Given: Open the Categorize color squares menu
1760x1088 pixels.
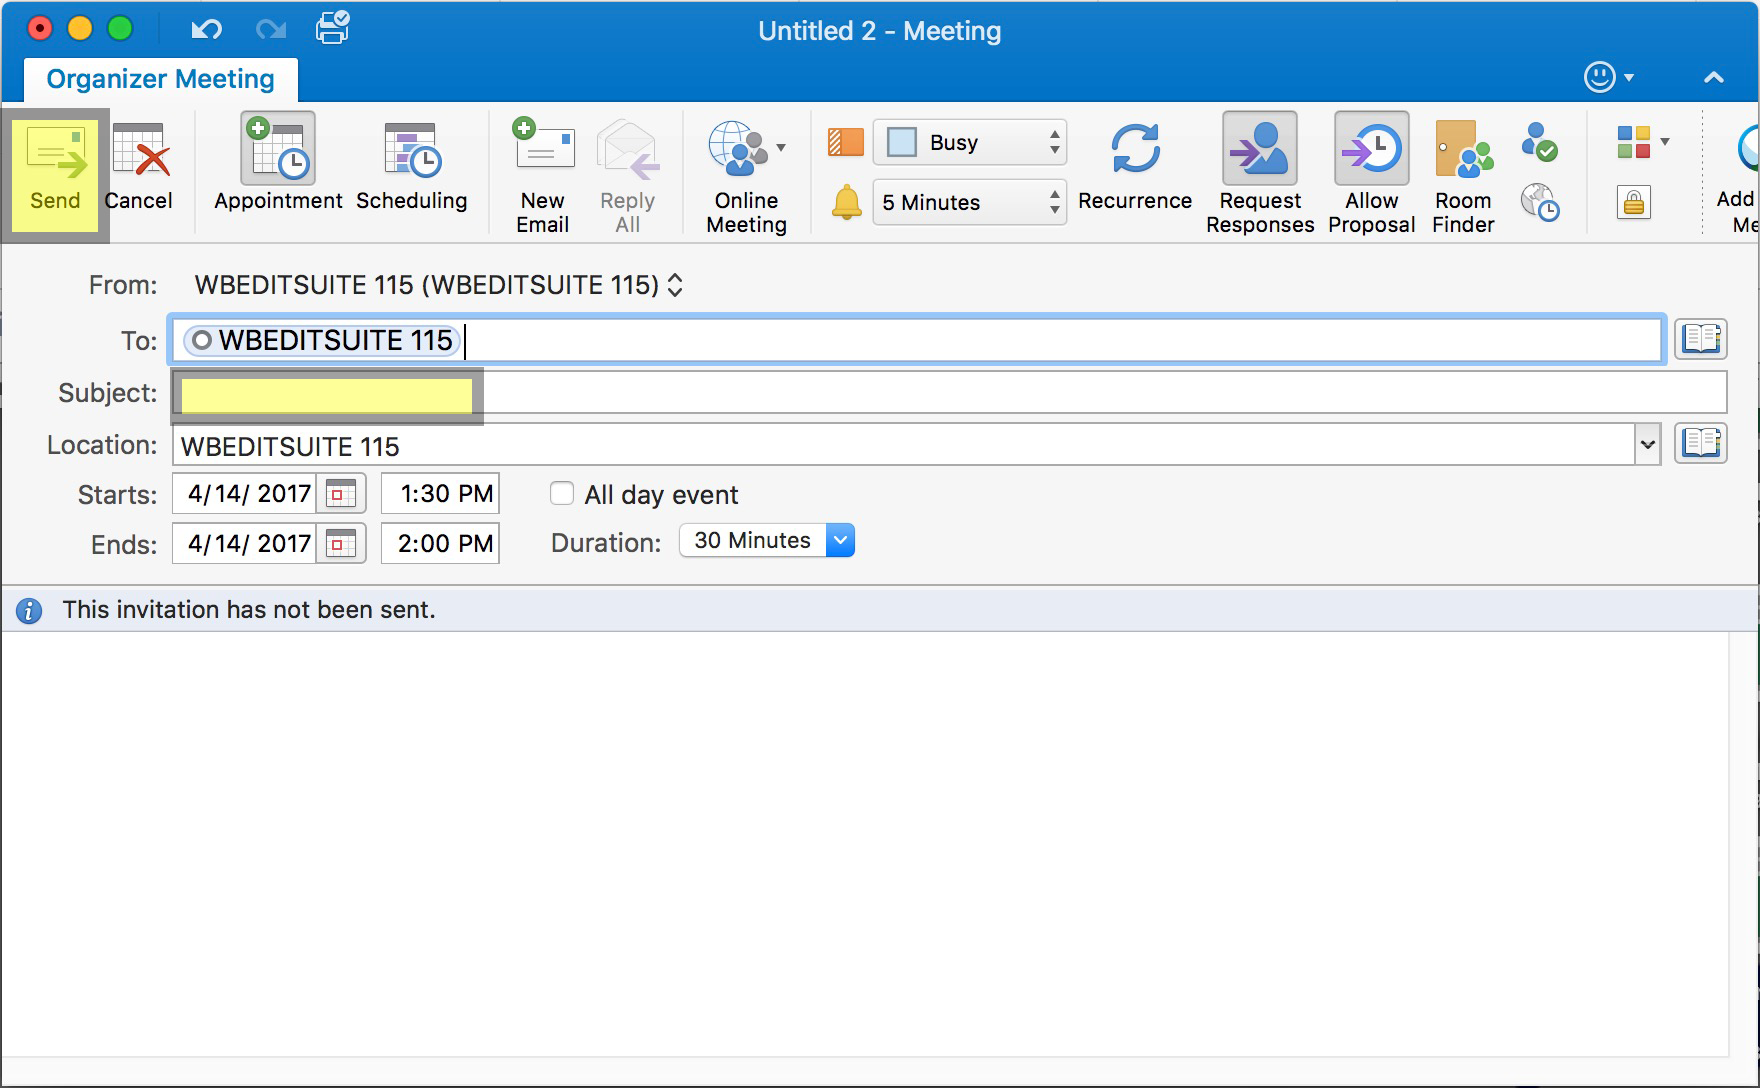Looking at the screenshot, I should [x=1642, y=143].
